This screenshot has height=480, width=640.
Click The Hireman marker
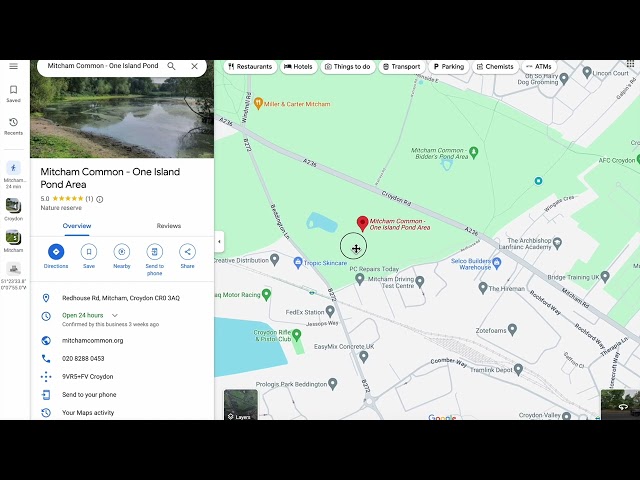[x=483, y=288]
